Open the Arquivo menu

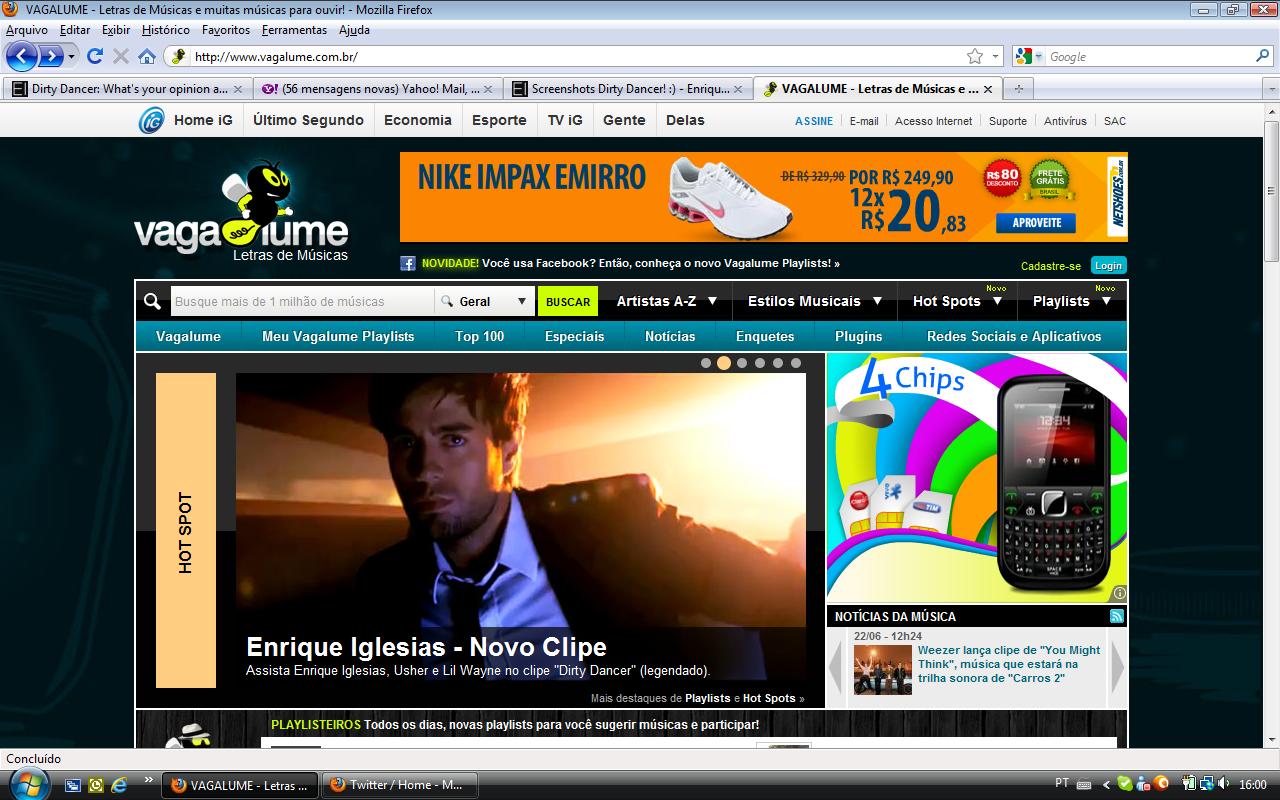[x=27, y=30]
